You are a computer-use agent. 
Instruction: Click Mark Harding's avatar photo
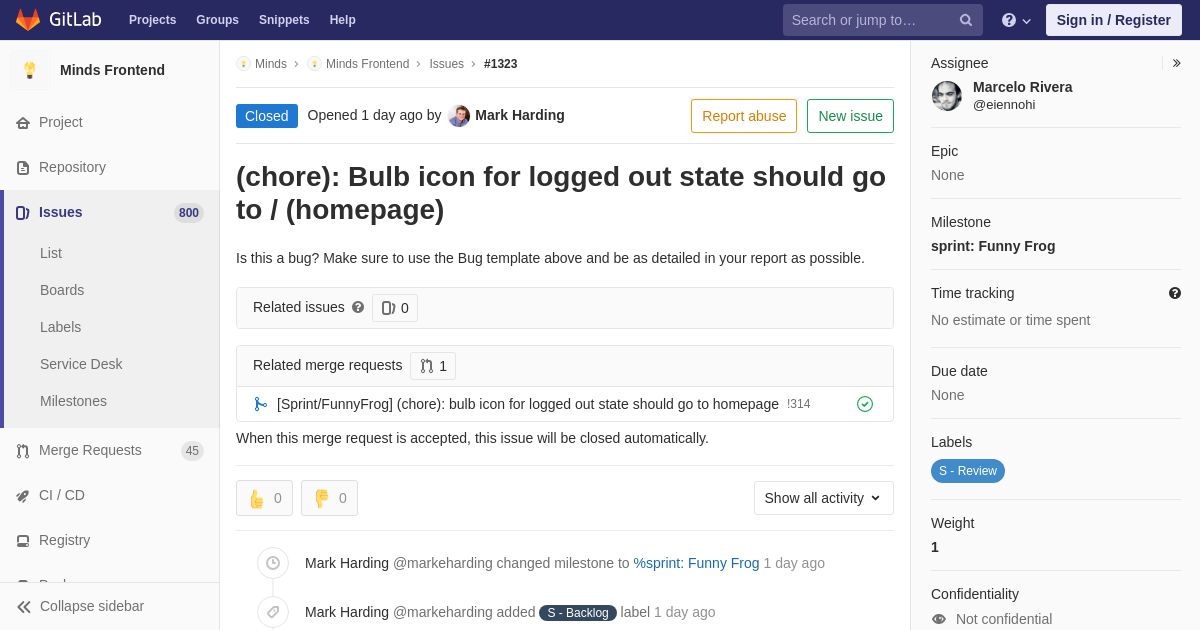[459, 116]
